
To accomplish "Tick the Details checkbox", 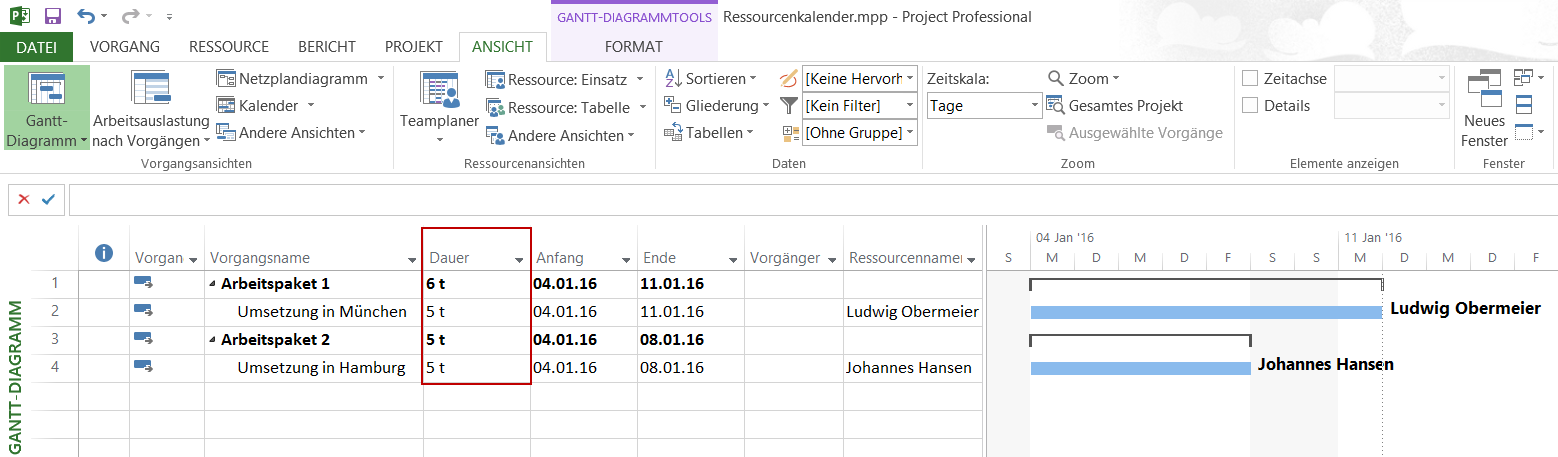I will pos(1250,106).
